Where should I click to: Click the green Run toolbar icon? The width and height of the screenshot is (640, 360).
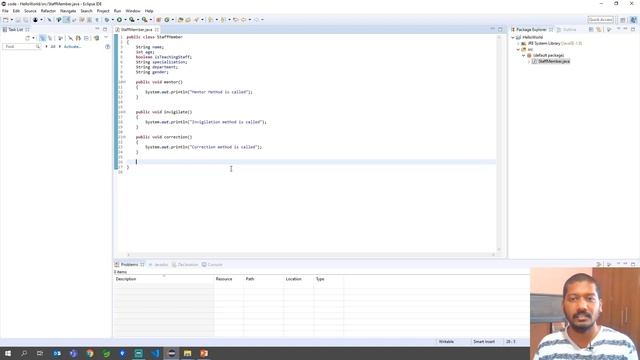click(x=119, y=20)
